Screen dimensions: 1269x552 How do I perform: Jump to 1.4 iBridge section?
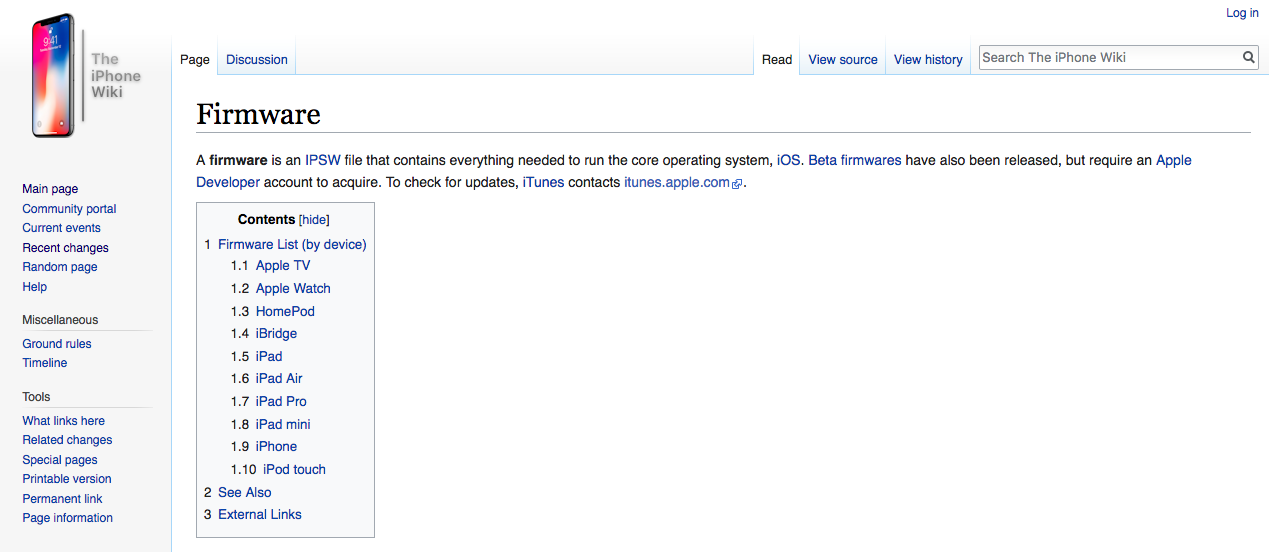263,333
